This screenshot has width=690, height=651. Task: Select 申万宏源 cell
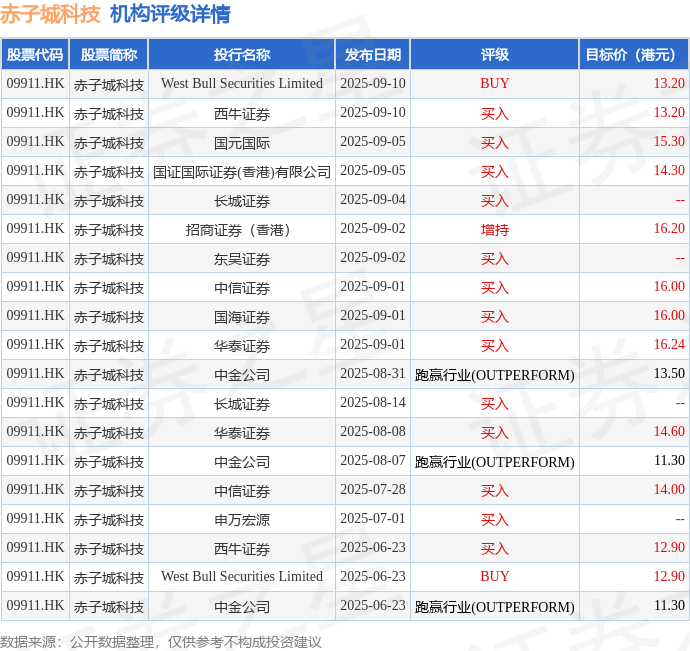(x=242, y=520)
